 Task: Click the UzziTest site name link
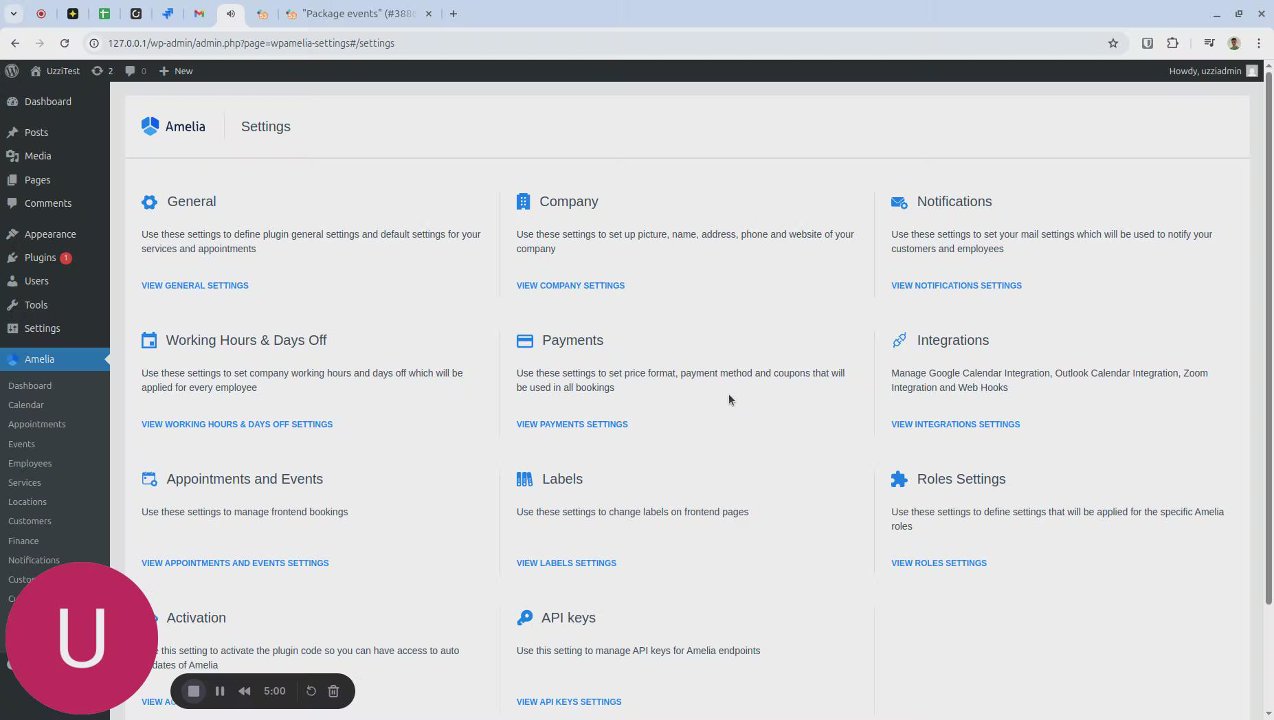pyautogui.click(x=55, y=71)
